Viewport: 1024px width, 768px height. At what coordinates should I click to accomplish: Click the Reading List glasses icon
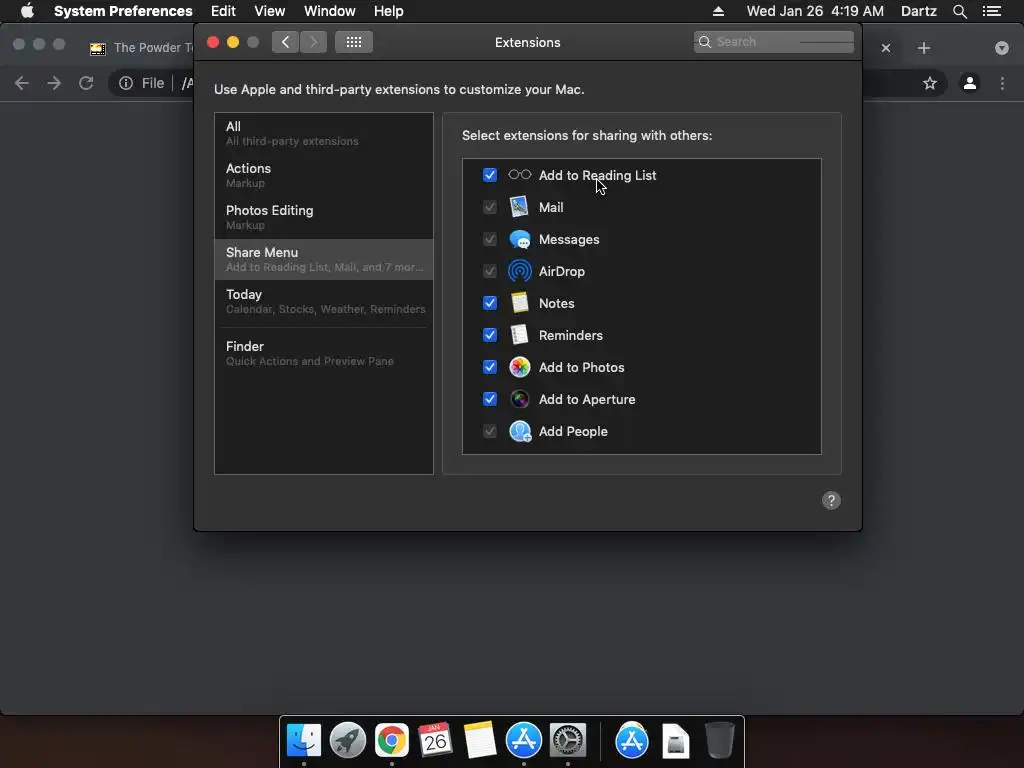click(x=520, y=174)
